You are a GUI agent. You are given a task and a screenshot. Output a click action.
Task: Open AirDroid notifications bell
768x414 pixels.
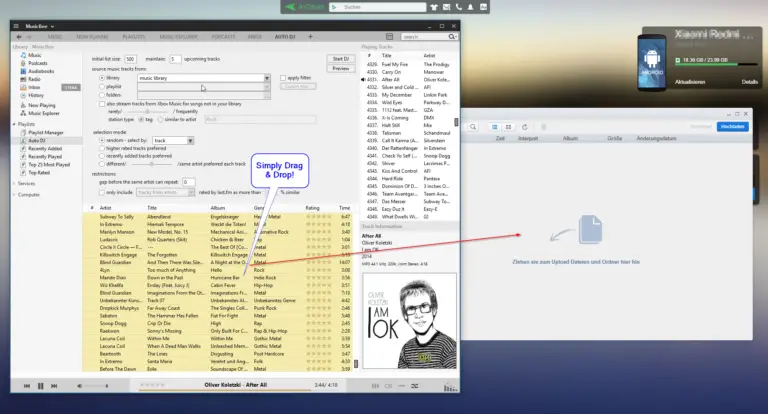(x=470, y=7)
